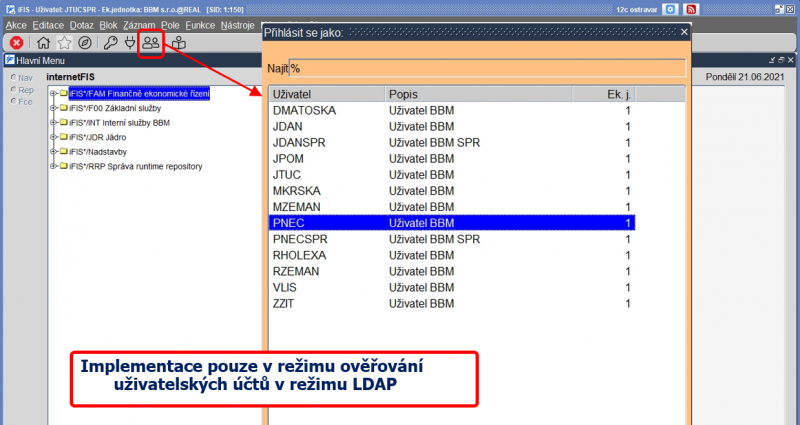The height and width of the screenshot is (425, 800).
Task: Open the compass navigation icon
Action: 85,43
